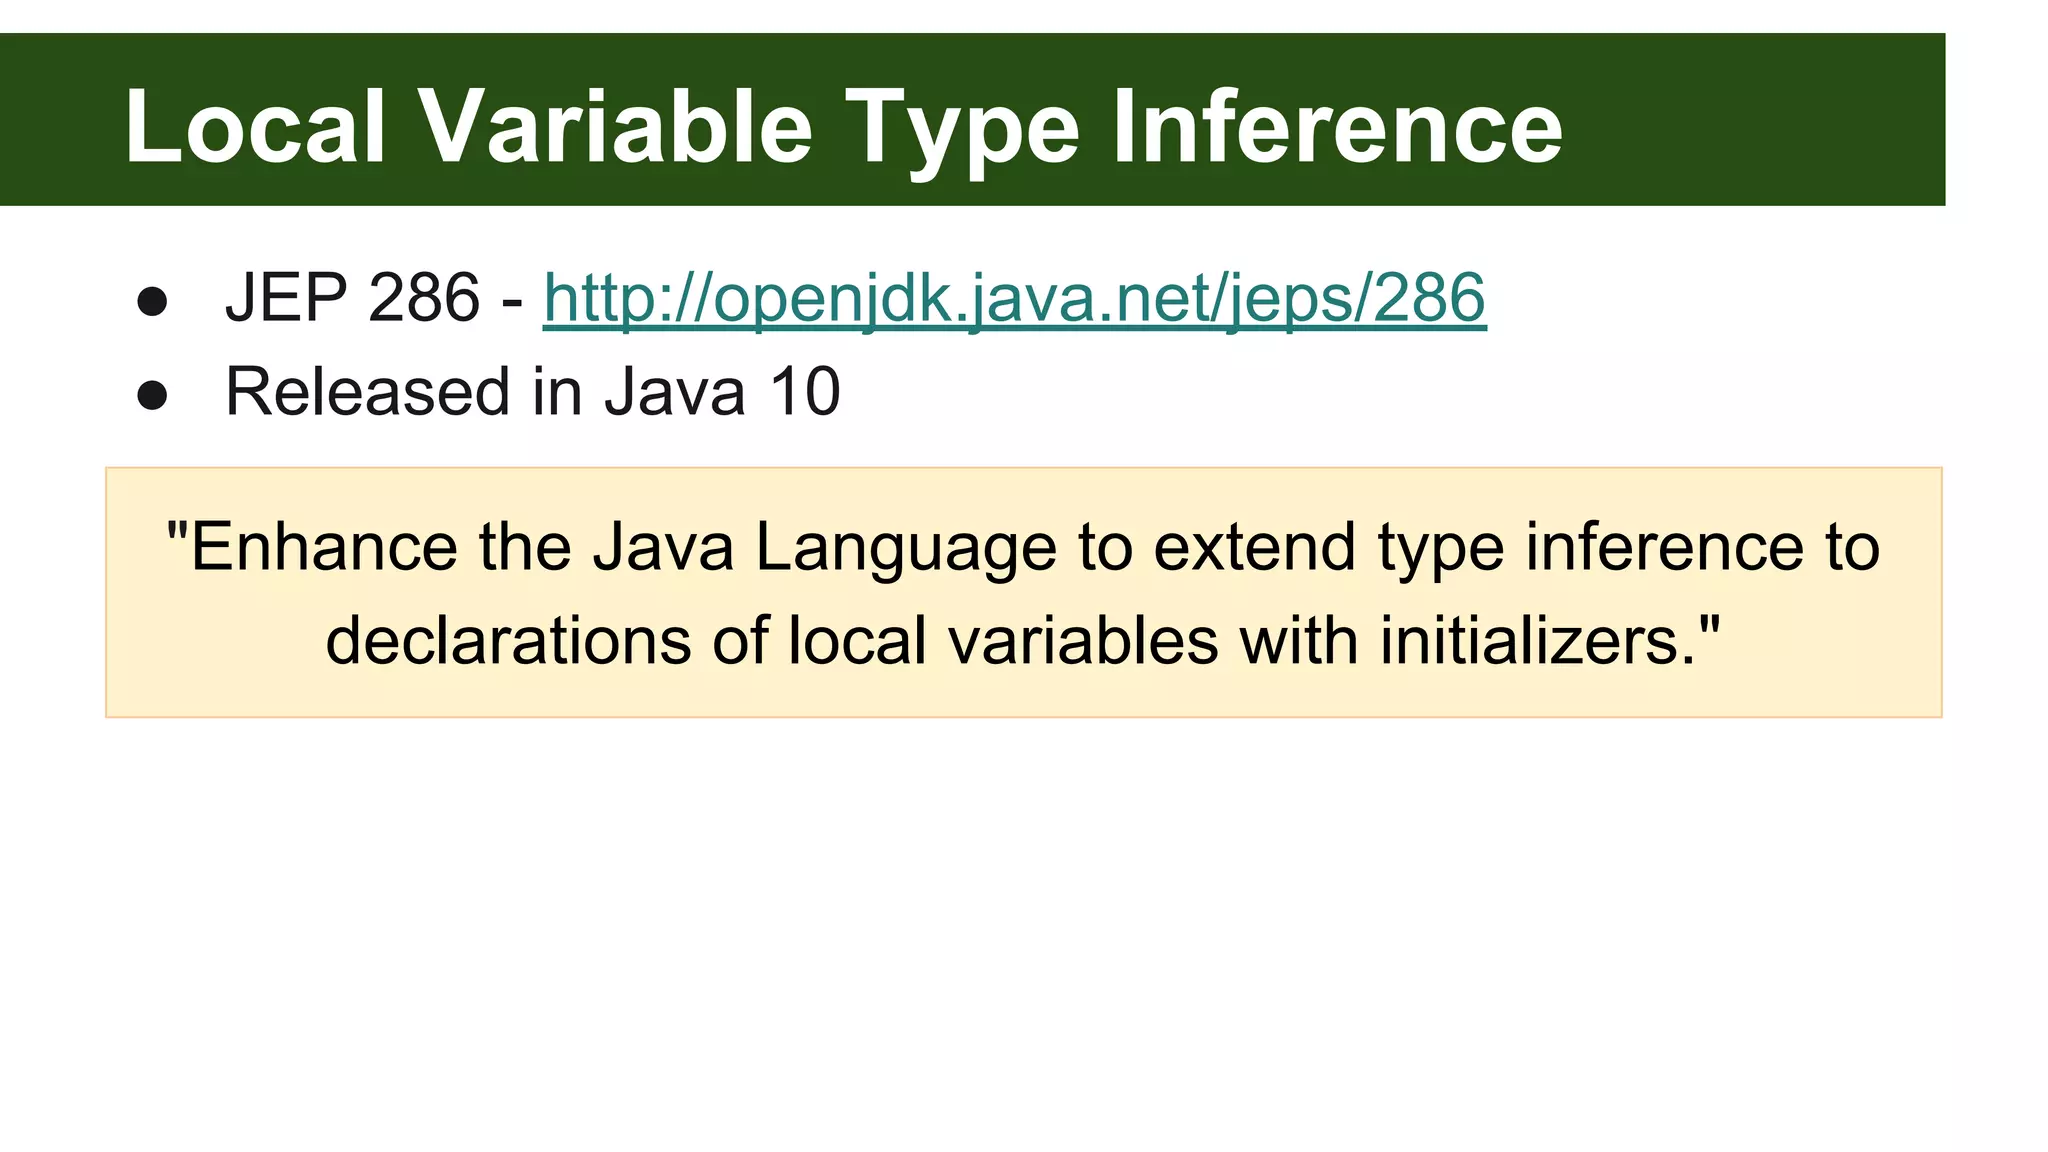Click the dash between 'JEP 286' and the link
Viewport: 2048px width, 1152px height.
click(x=512, y=300)
